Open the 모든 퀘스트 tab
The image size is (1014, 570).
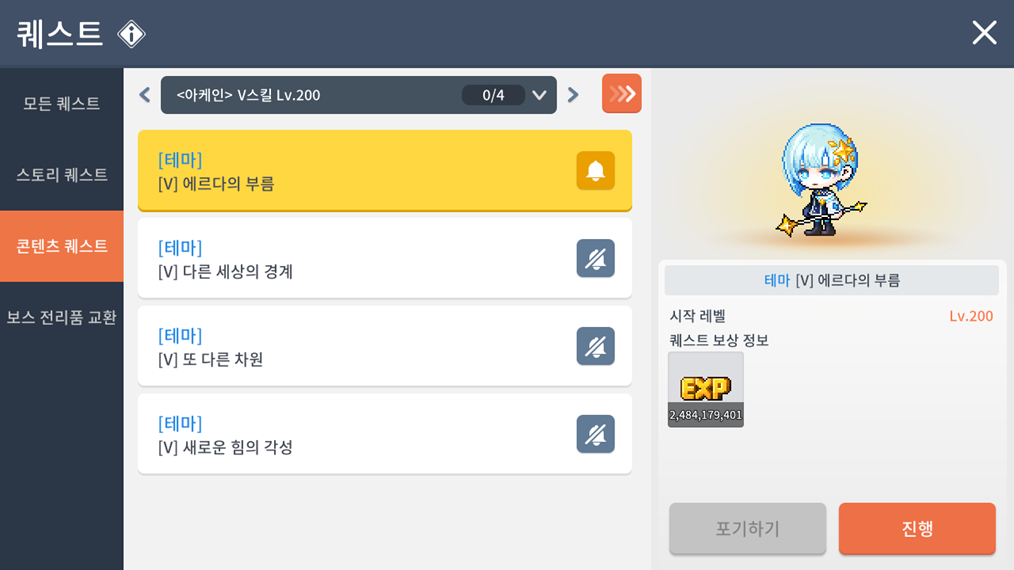pyautogui.click(x=61, y=104)
